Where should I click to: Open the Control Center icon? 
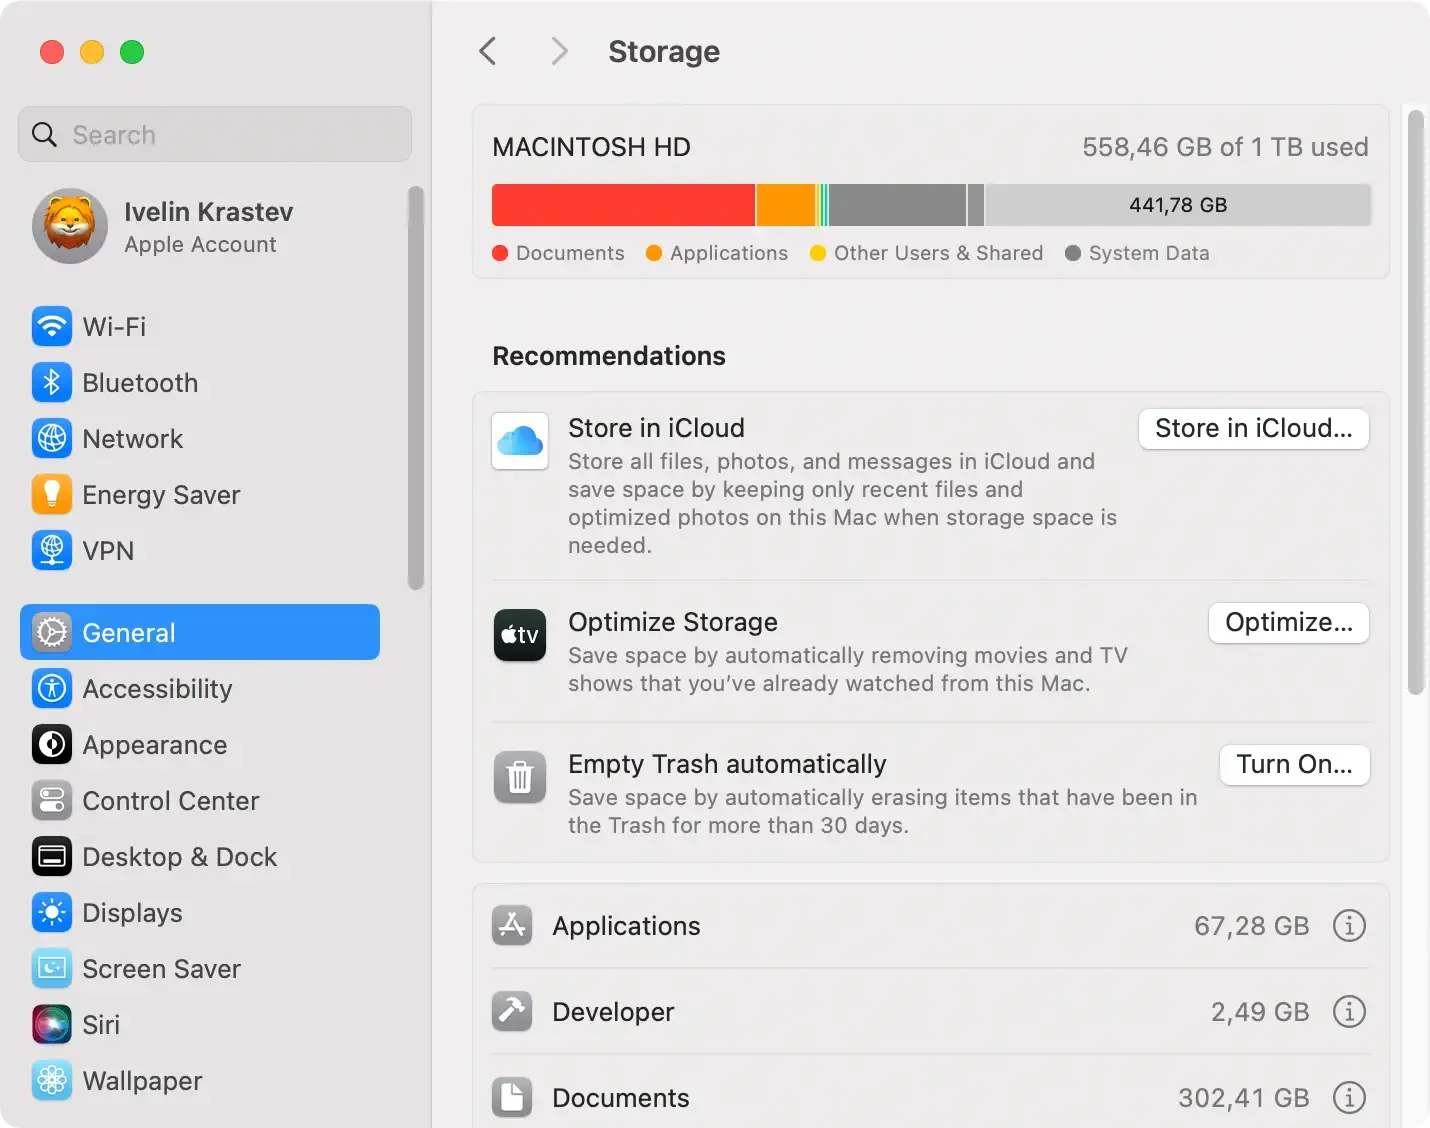tap(52, 800)
